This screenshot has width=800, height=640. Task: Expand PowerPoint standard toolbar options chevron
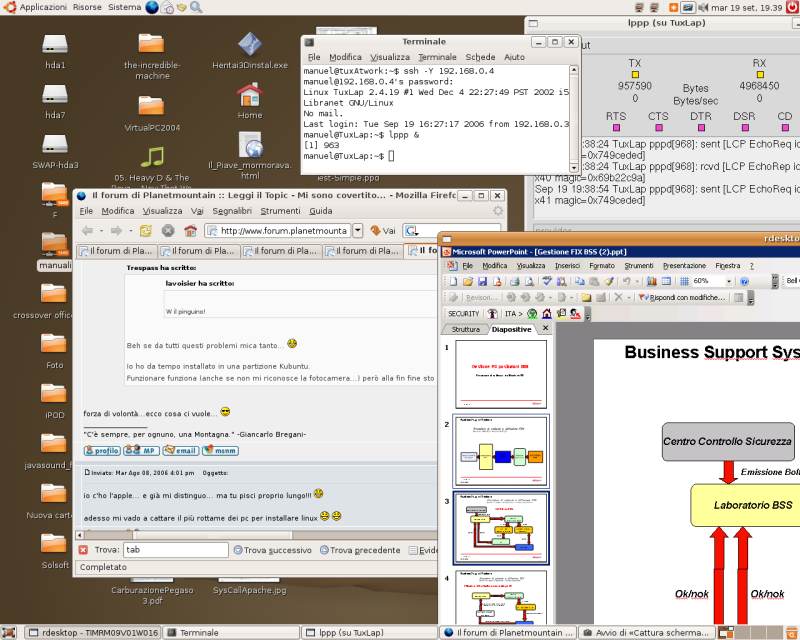coord(774,281)
